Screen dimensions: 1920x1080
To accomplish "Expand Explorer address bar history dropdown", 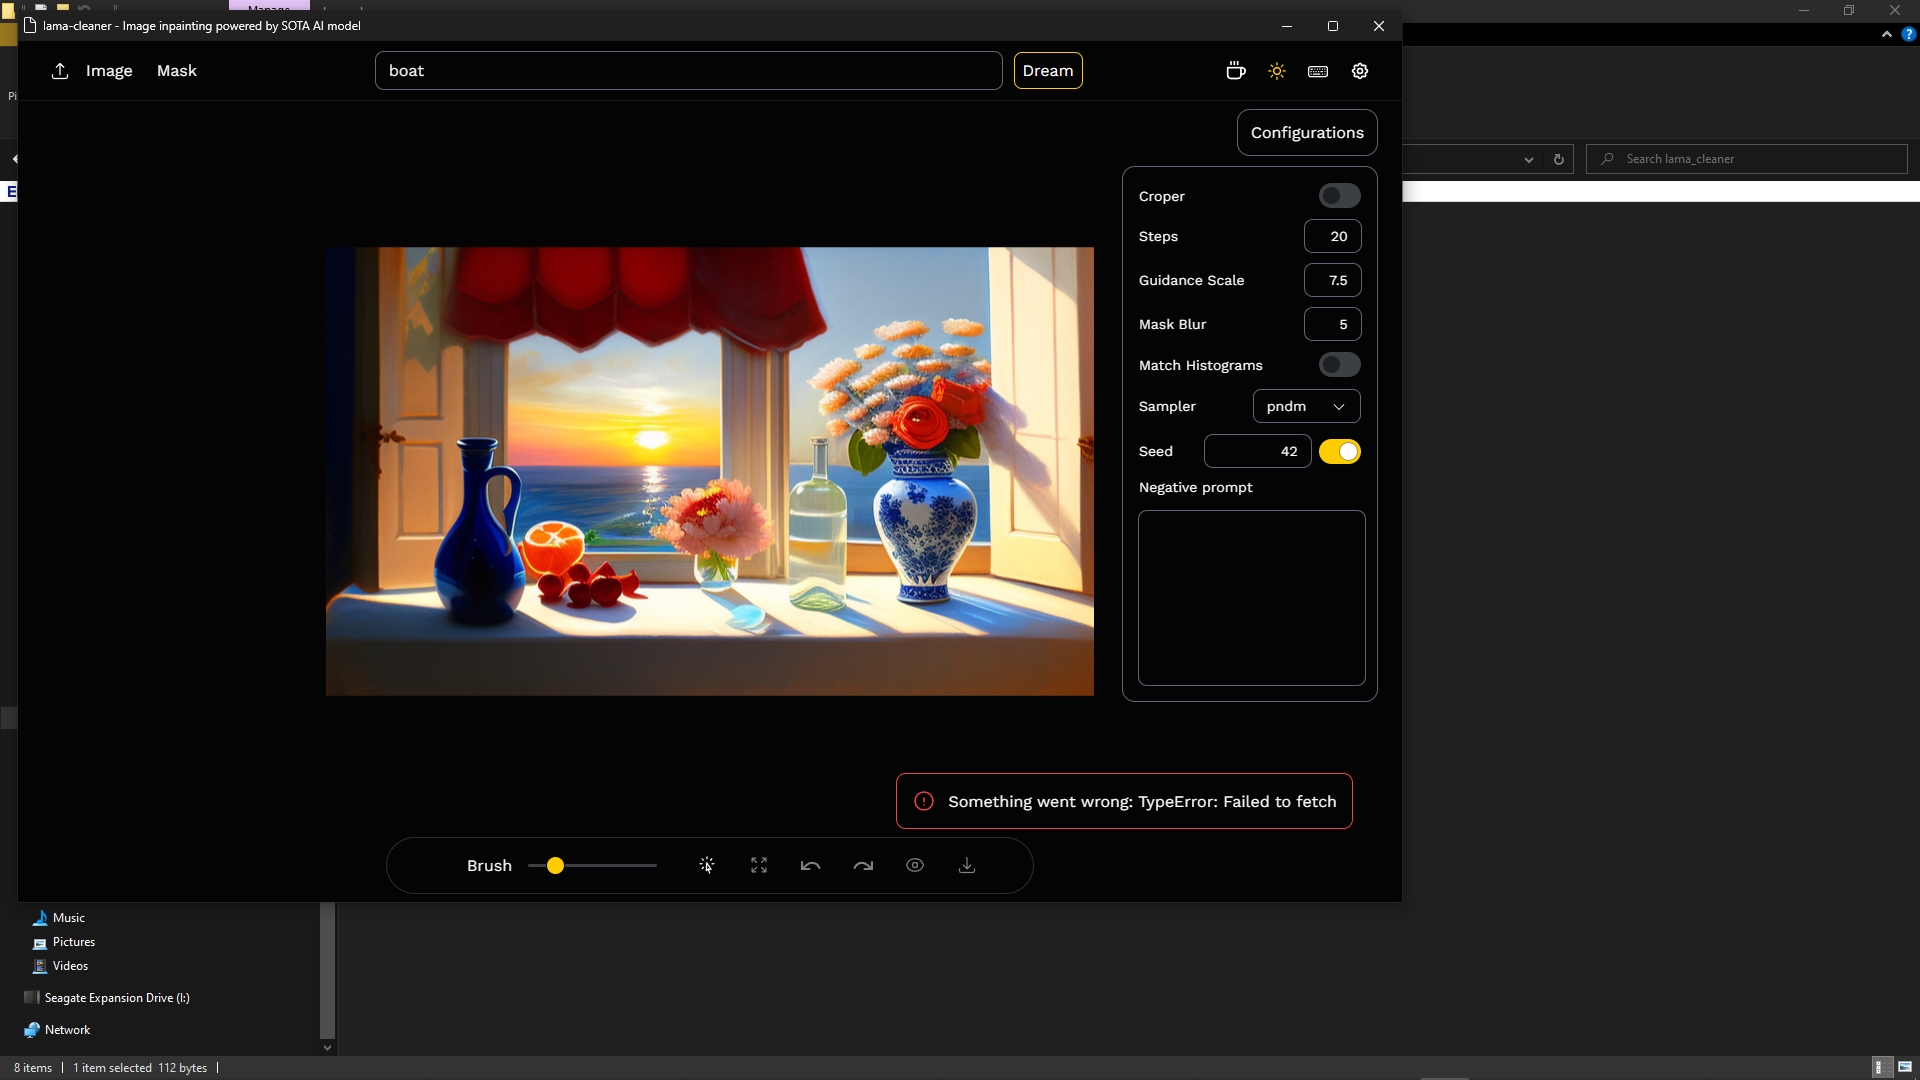I will coord(1528,159).
